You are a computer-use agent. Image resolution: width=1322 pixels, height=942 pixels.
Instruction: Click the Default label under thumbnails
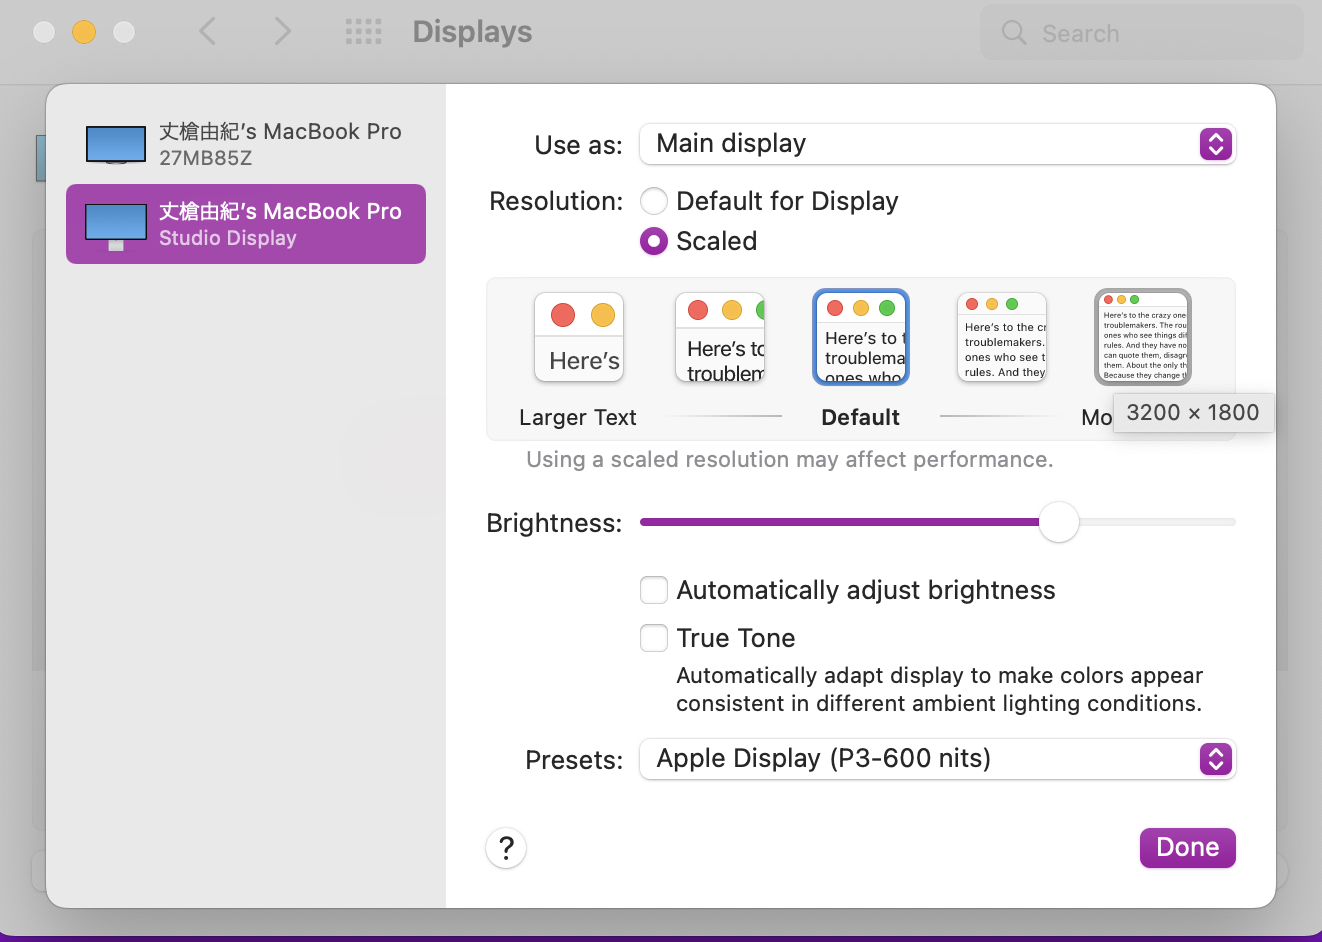click(x=861, y=418)
